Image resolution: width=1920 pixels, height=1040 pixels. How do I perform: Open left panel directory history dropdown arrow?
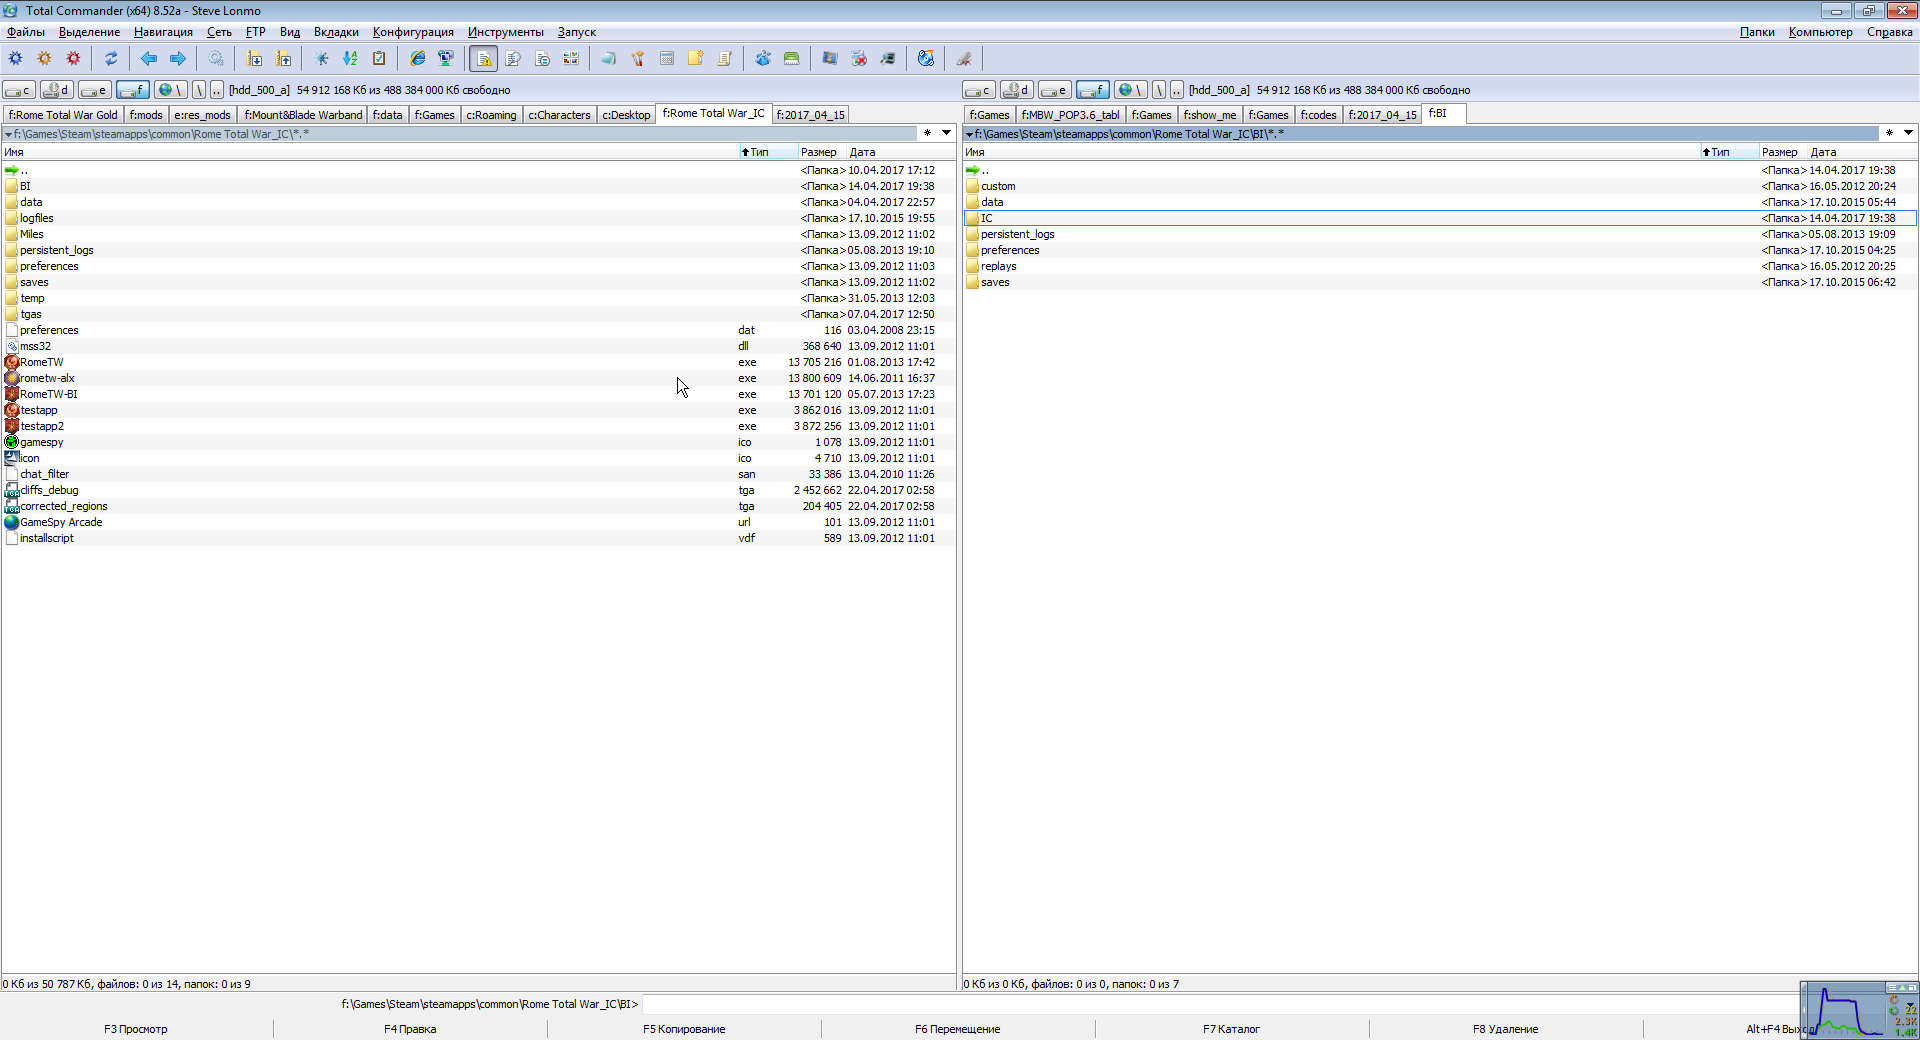(946, 133)
